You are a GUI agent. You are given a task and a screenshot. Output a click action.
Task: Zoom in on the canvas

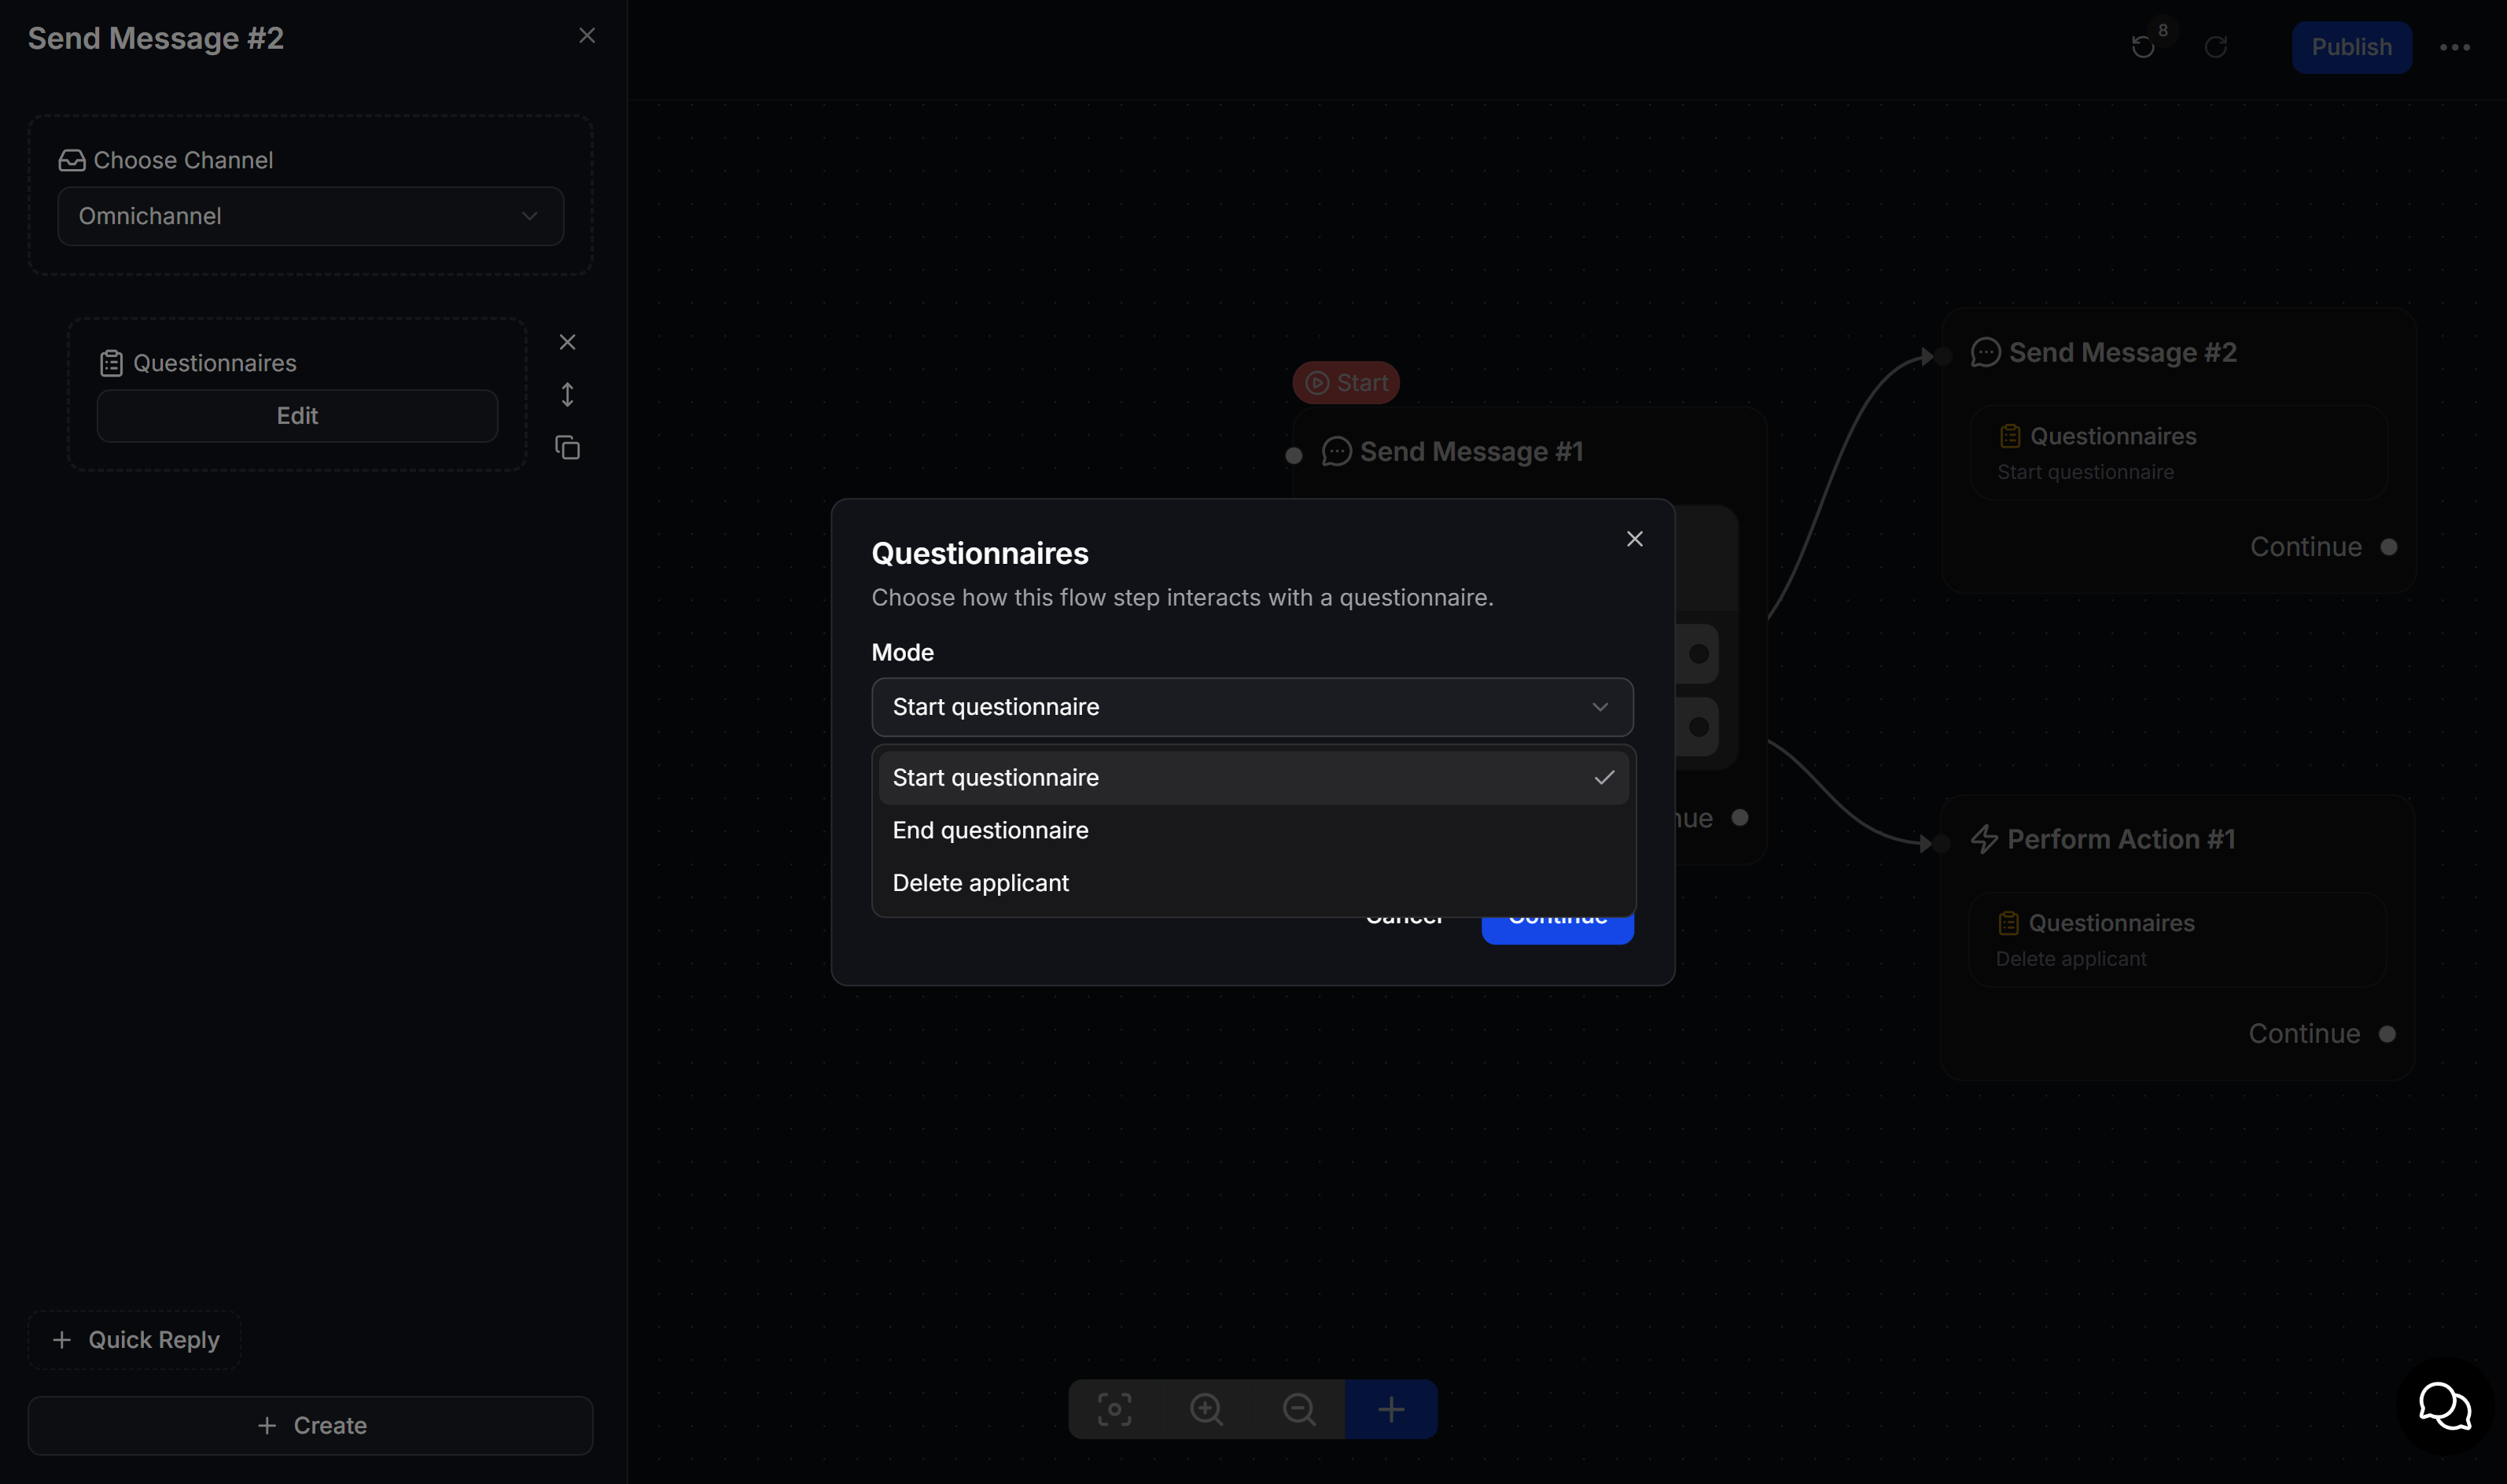coord(1206,1410)
